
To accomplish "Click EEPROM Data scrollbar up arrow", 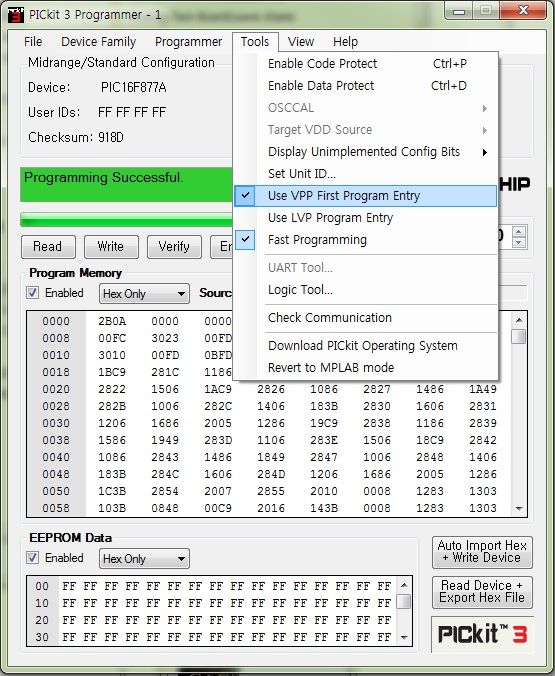I will point(404,585).
